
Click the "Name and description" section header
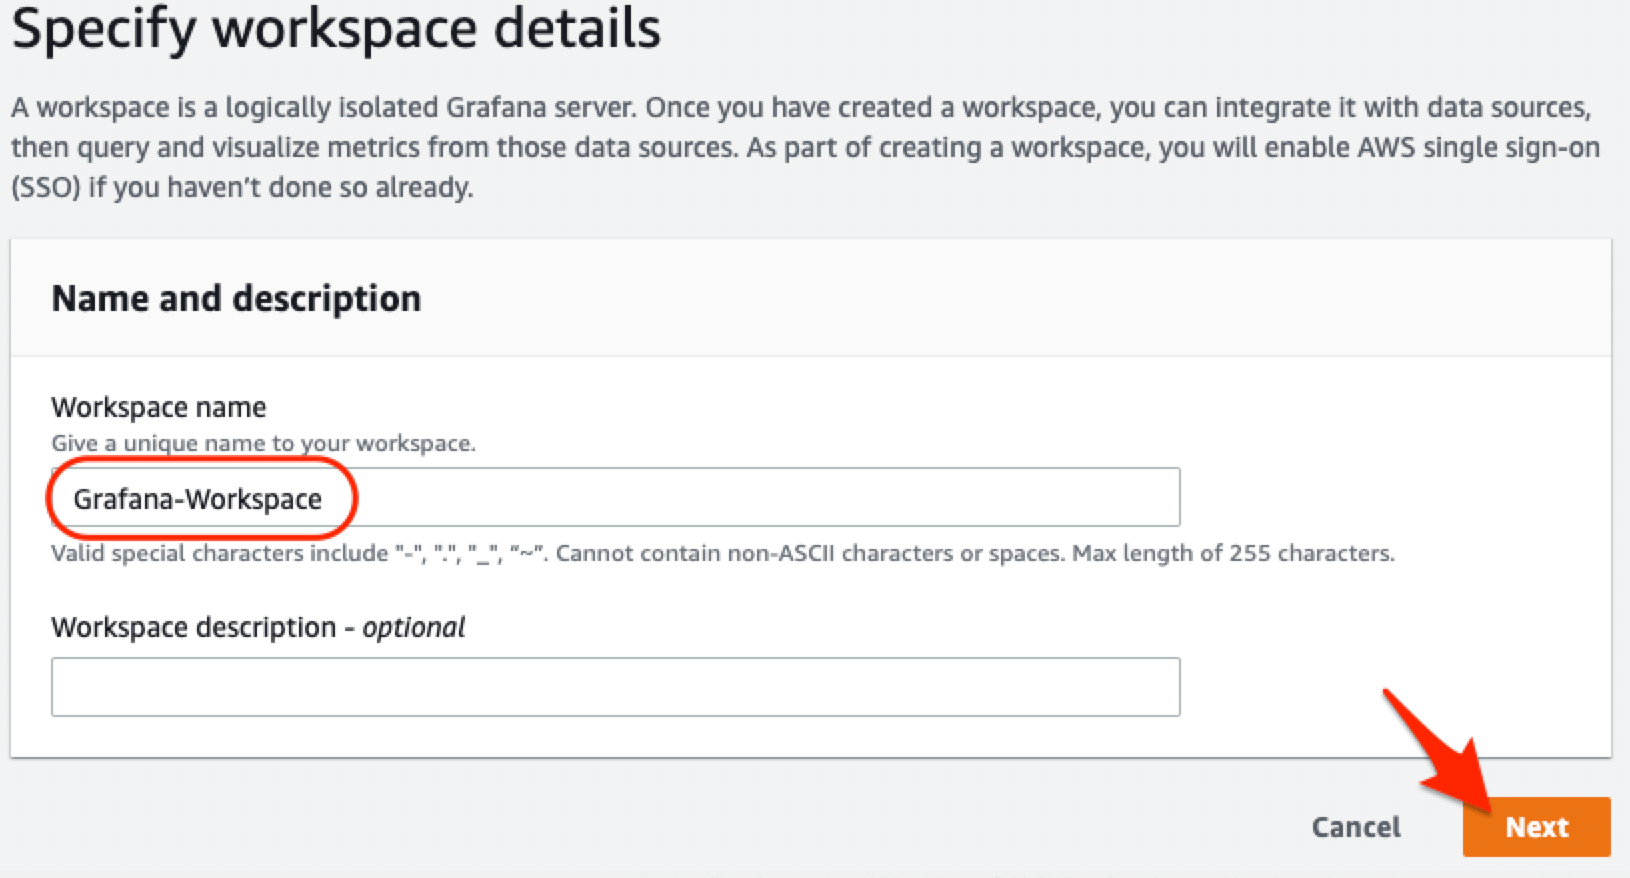click(x=236, y=298)
